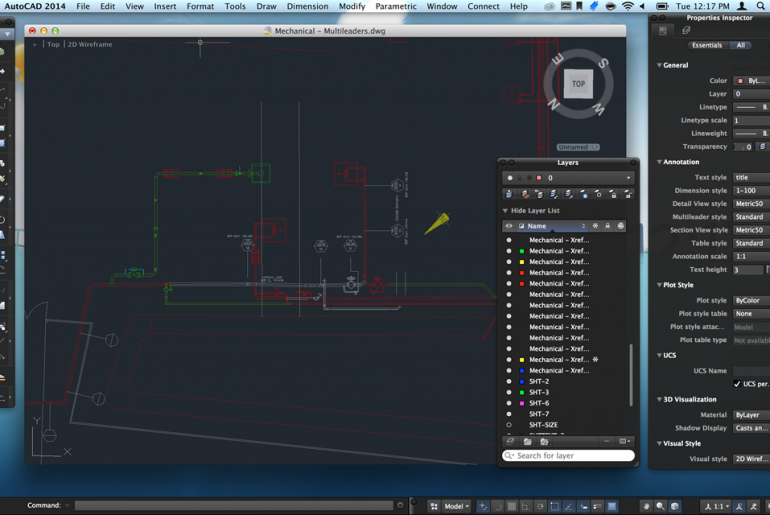
Task: Switch to Essentials in Properties Inspector
Action: click(x=706, y=45)
